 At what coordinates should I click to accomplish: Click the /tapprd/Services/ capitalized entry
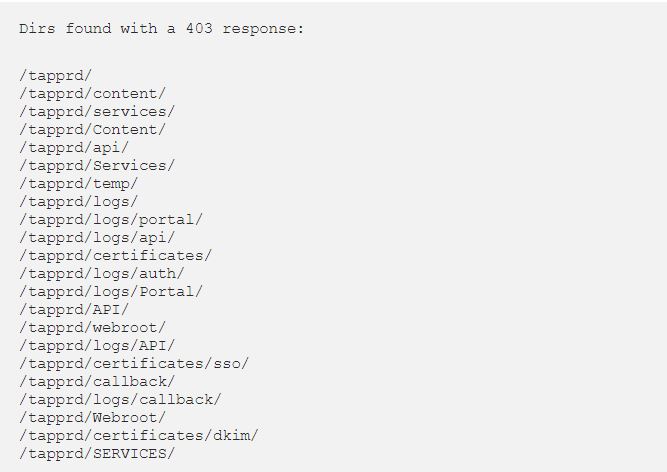point(97,166)
